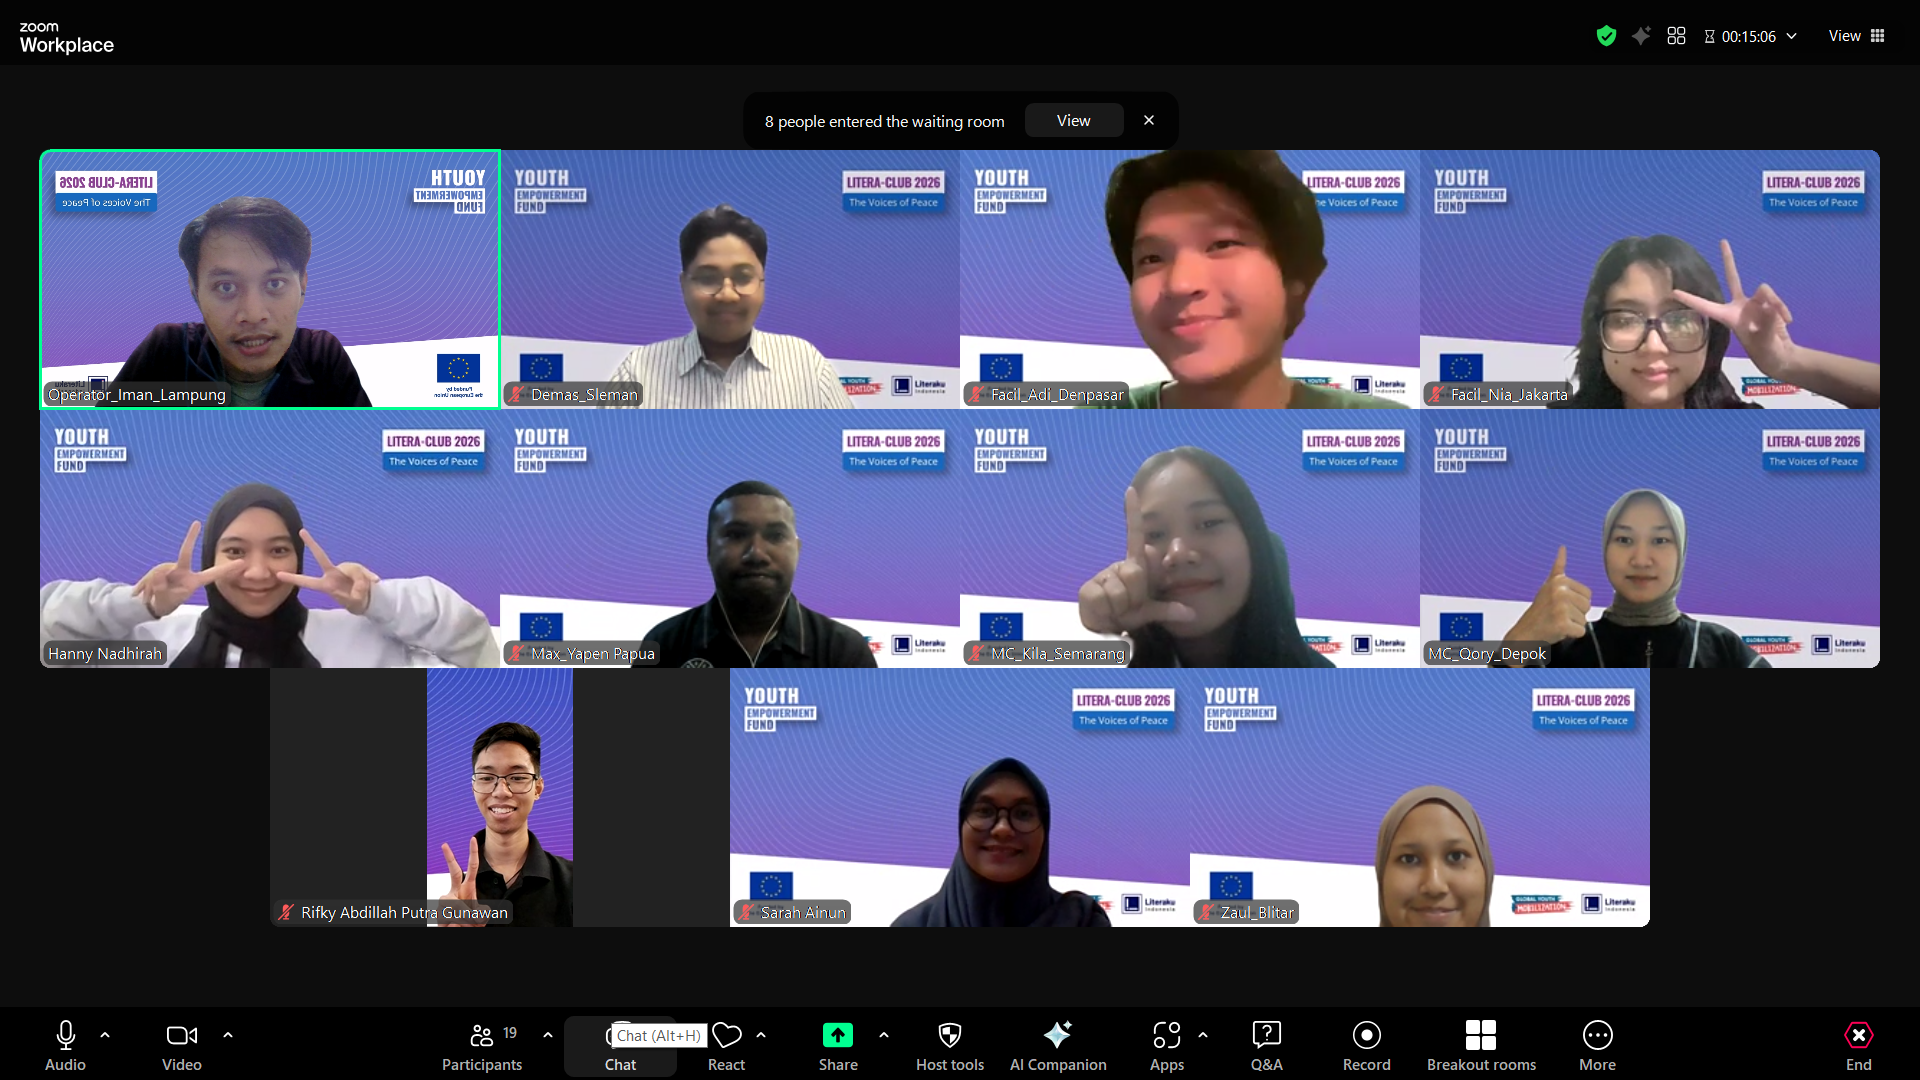Launch AI Companion sparkle icon
This screenshot has height=1080, width=1920.
1058,1035
